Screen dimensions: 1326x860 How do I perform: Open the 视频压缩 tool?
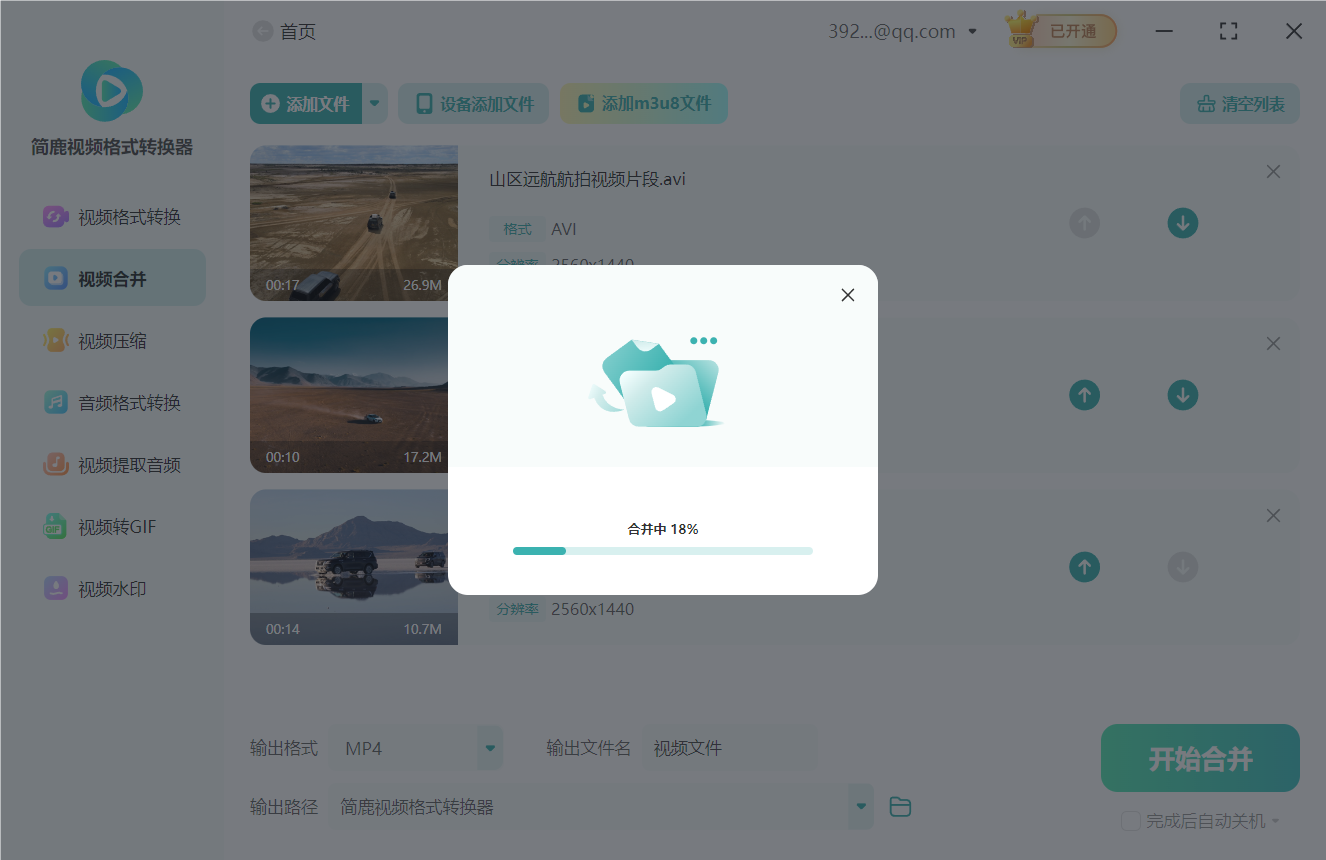point(110,340)
